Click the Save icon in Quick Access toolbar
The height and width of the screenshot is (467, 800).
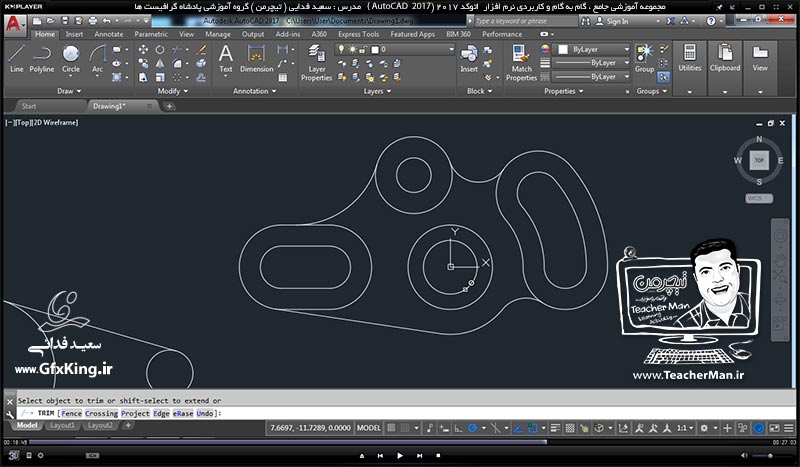pos(65,21)
